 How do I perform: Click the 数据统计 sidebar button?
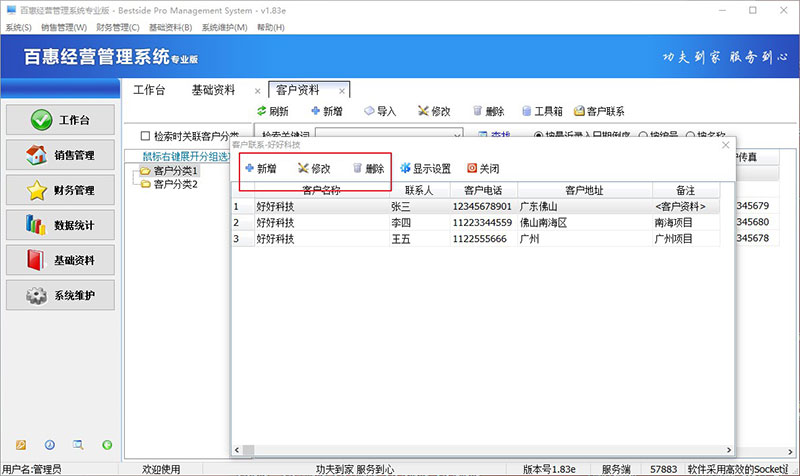coord(62,225)
